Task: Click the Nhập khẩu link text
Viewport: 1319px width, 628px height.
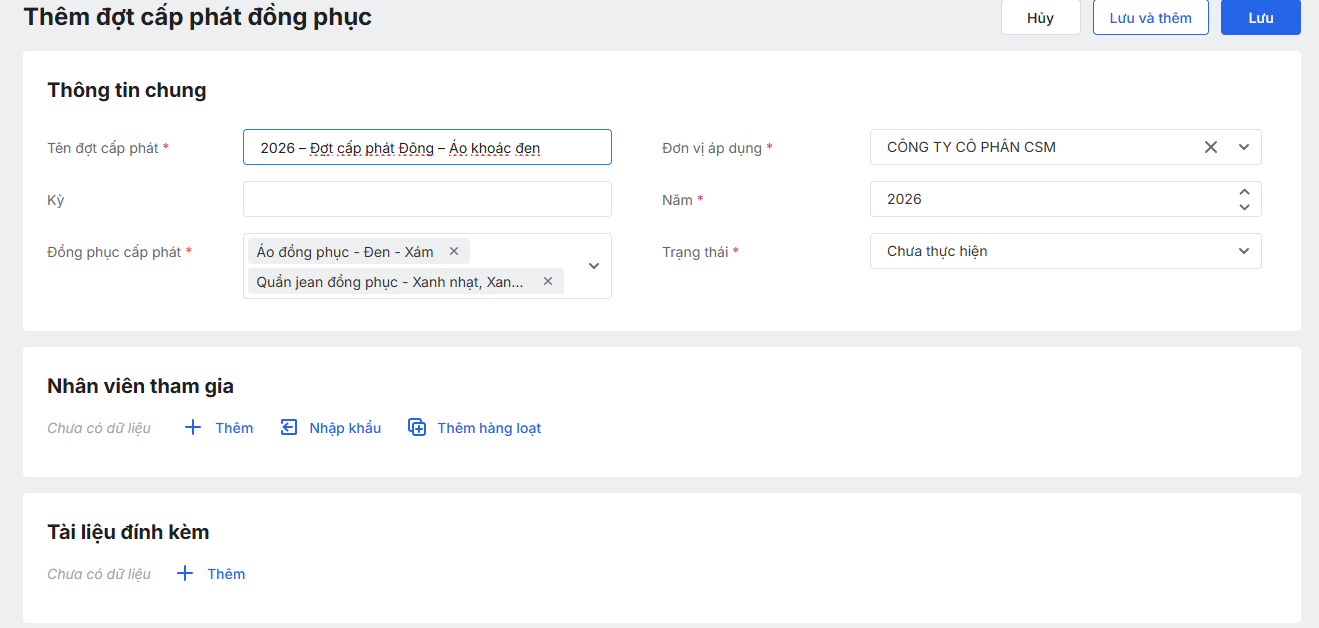Action: [345, 428]
